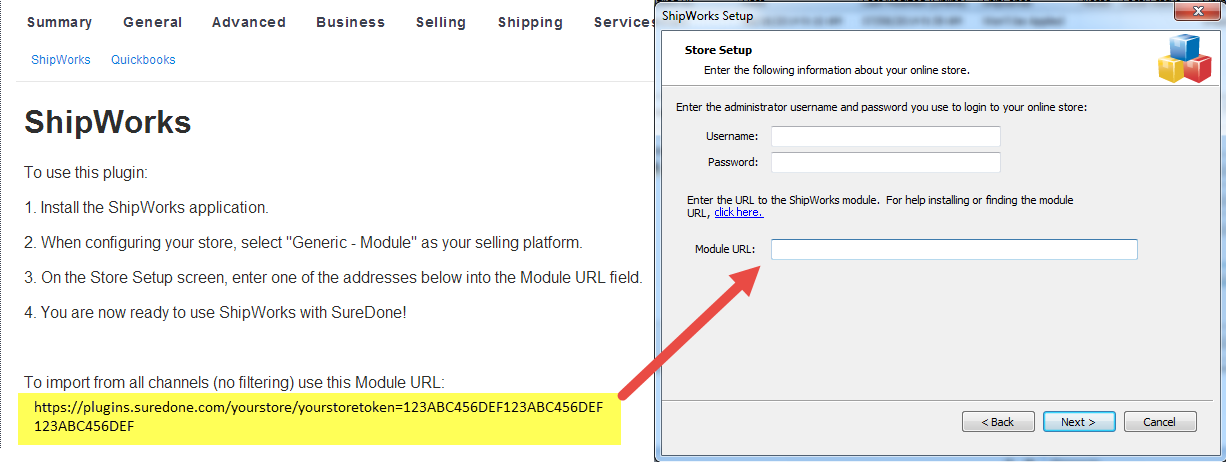Open the General tab
The image size is (1228, 462).
tap(153, 22)
